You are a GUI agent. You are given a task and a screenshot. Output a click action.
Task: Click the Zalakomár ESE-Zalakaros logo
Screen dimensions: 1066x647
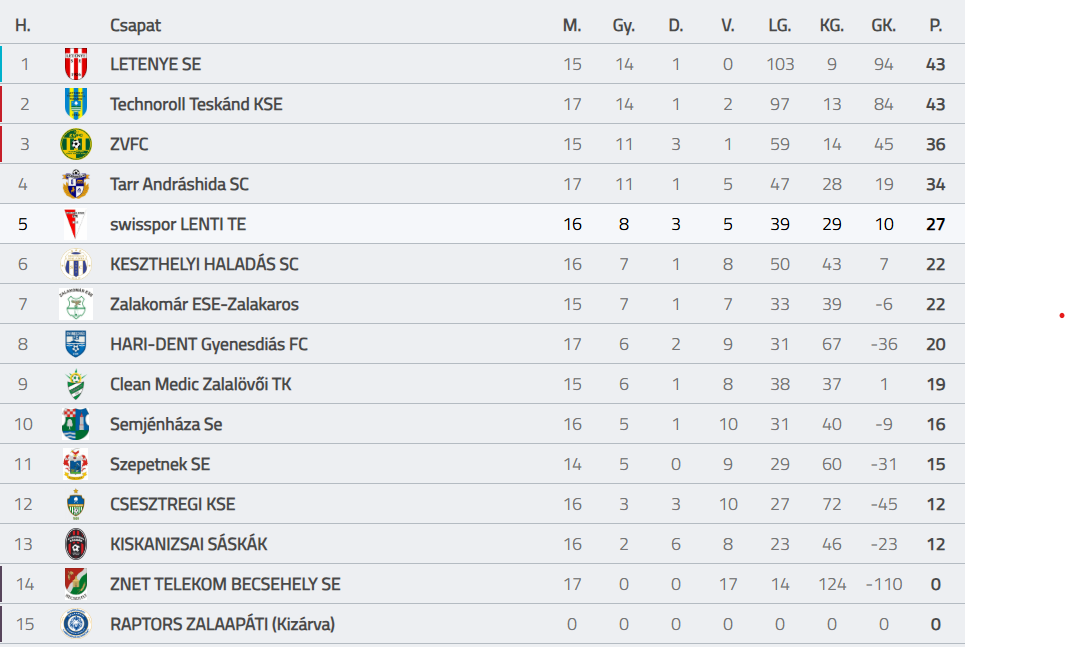(x=76, y=304)
